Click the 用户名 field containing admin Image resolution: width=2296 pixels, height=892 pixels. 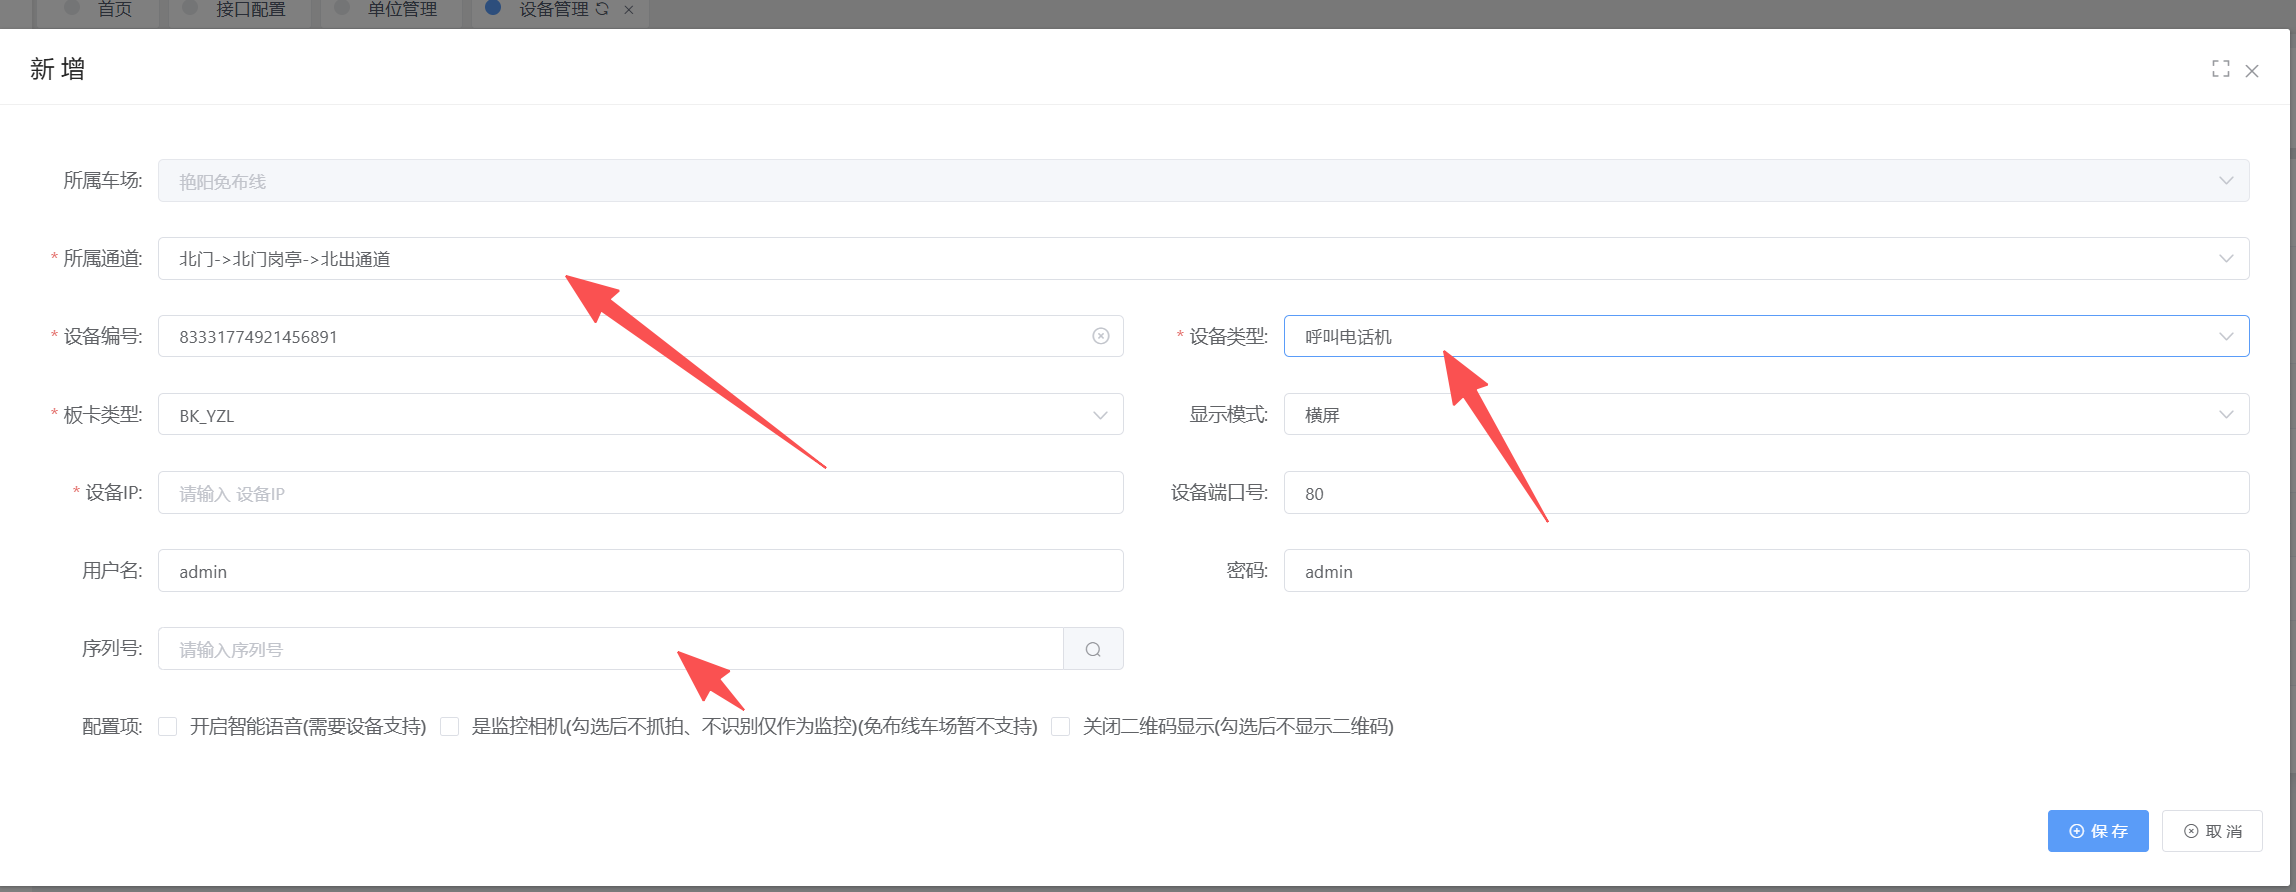pyautogui.click(x=640, y=570)
